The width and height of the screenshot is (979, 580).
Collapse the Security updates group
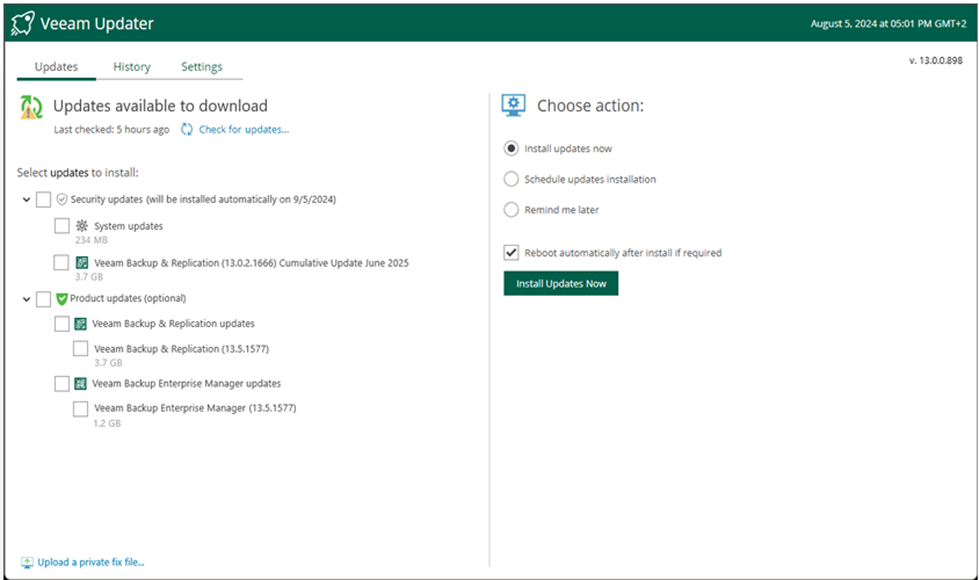click(26, 200)
